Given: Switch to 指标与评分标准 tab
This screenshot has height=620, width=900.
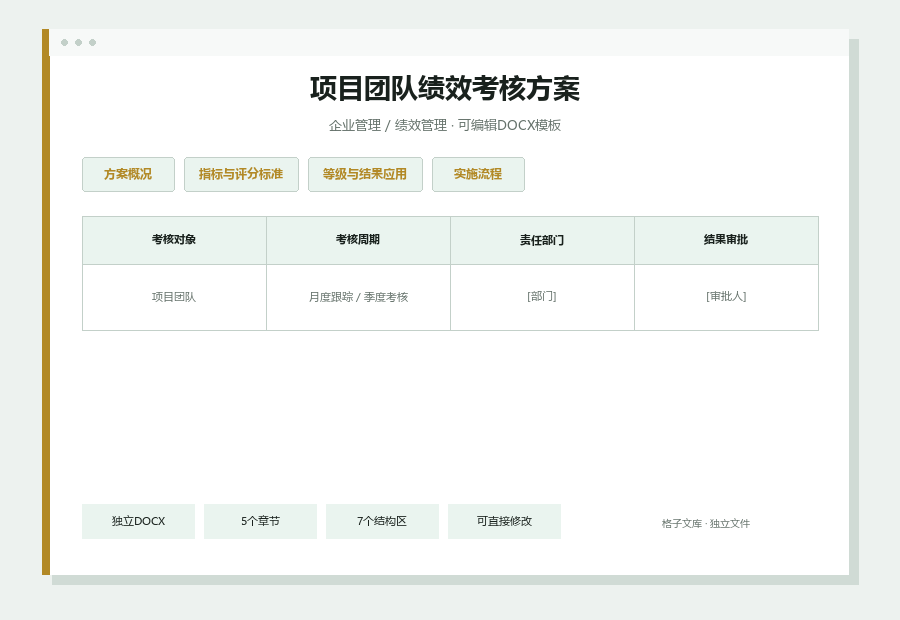Looking at the screenshot, I should click(x=241, y=175).
